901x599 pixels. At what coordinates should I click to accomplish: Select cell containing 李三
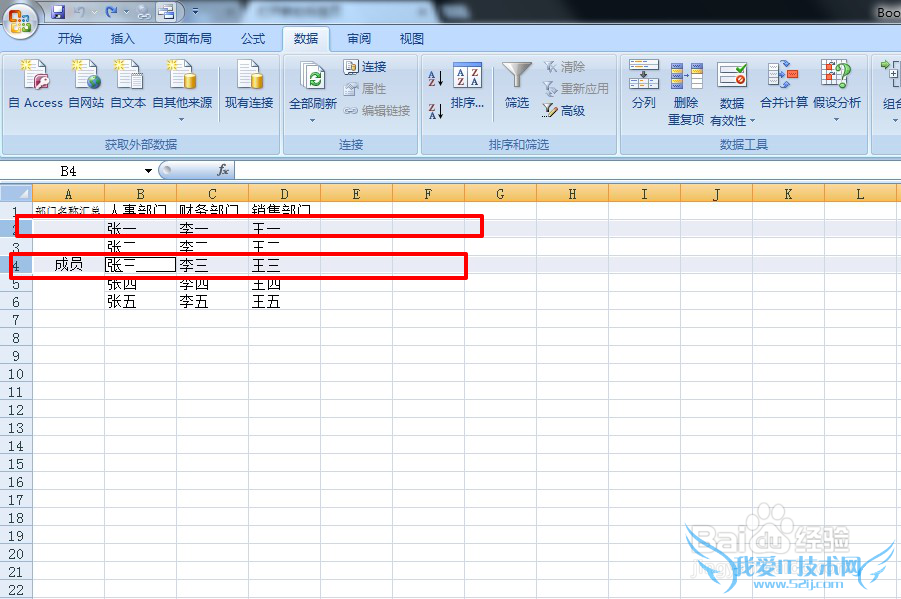pyautogui.click(x=212, y=265)
